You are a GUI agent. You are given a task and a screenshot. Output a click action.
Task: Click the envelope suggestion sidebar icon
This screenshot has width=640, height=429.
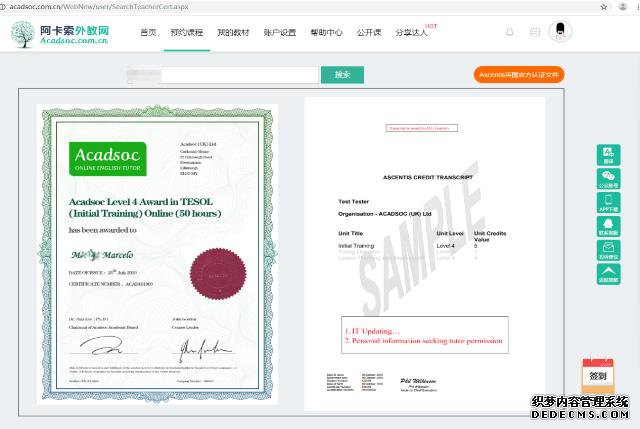tap(609, 250)
